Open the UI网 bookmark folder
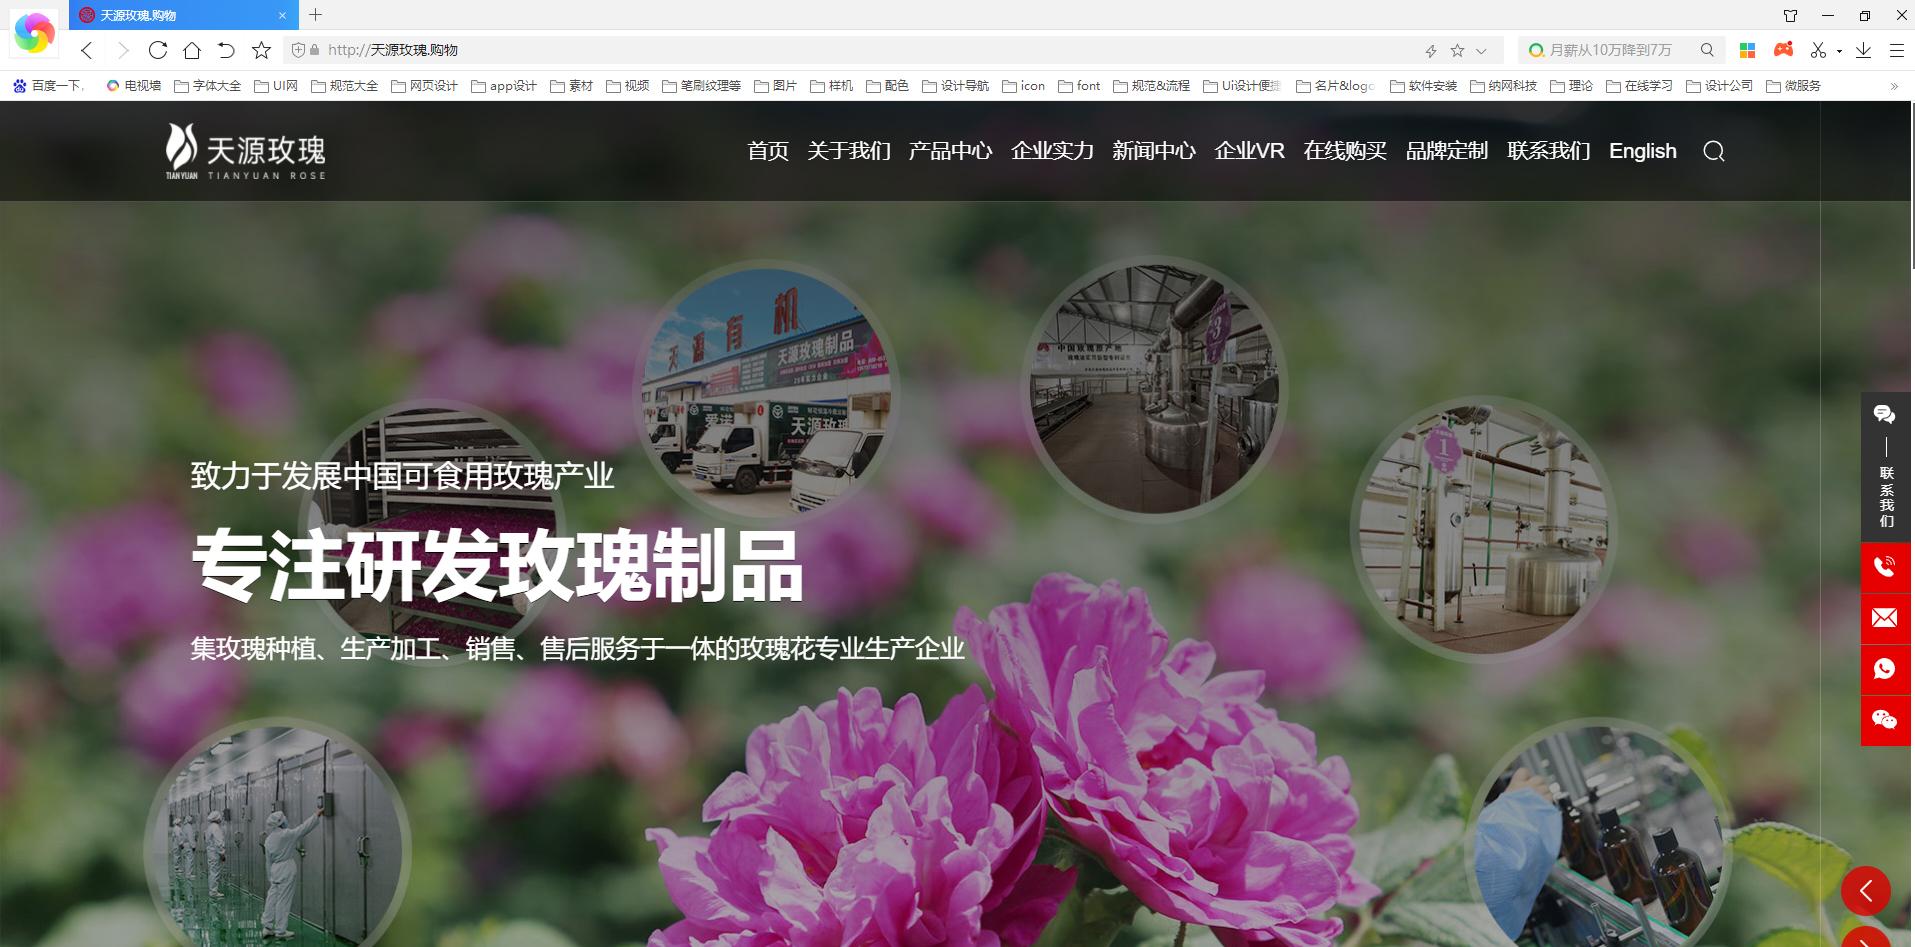The width and height of the screenshot is (1915, 947). click(x=276, y=86)
